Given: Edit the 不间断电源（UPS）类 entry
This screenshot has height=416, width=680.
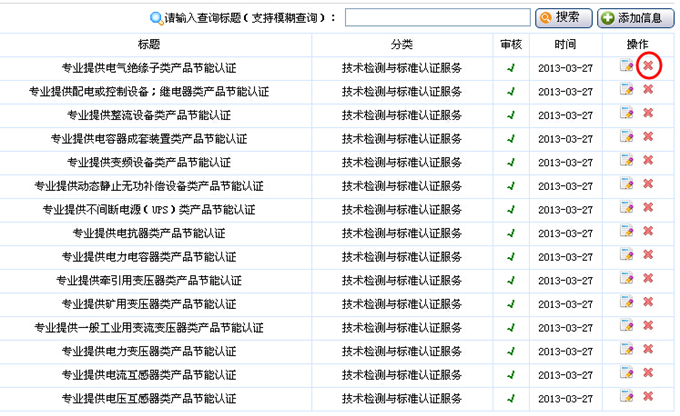Looking at the screenshot, I should click(627, 208).
